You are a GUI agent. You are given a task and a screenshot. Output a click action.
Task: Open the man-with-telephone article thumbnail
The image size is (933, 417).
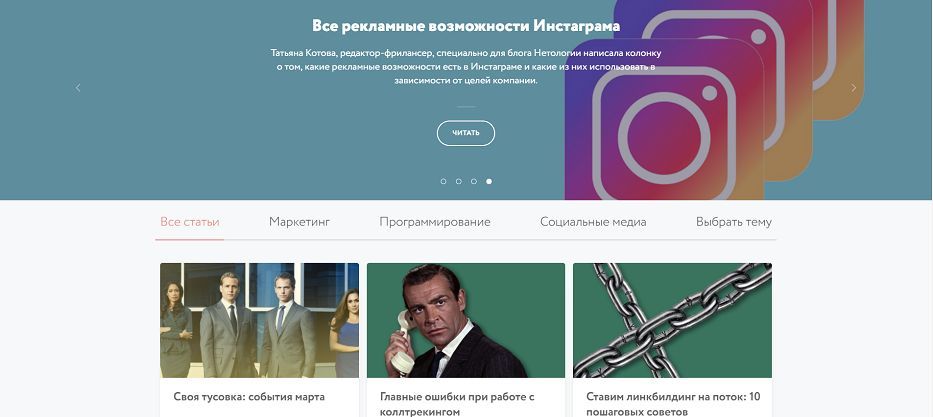466,321
